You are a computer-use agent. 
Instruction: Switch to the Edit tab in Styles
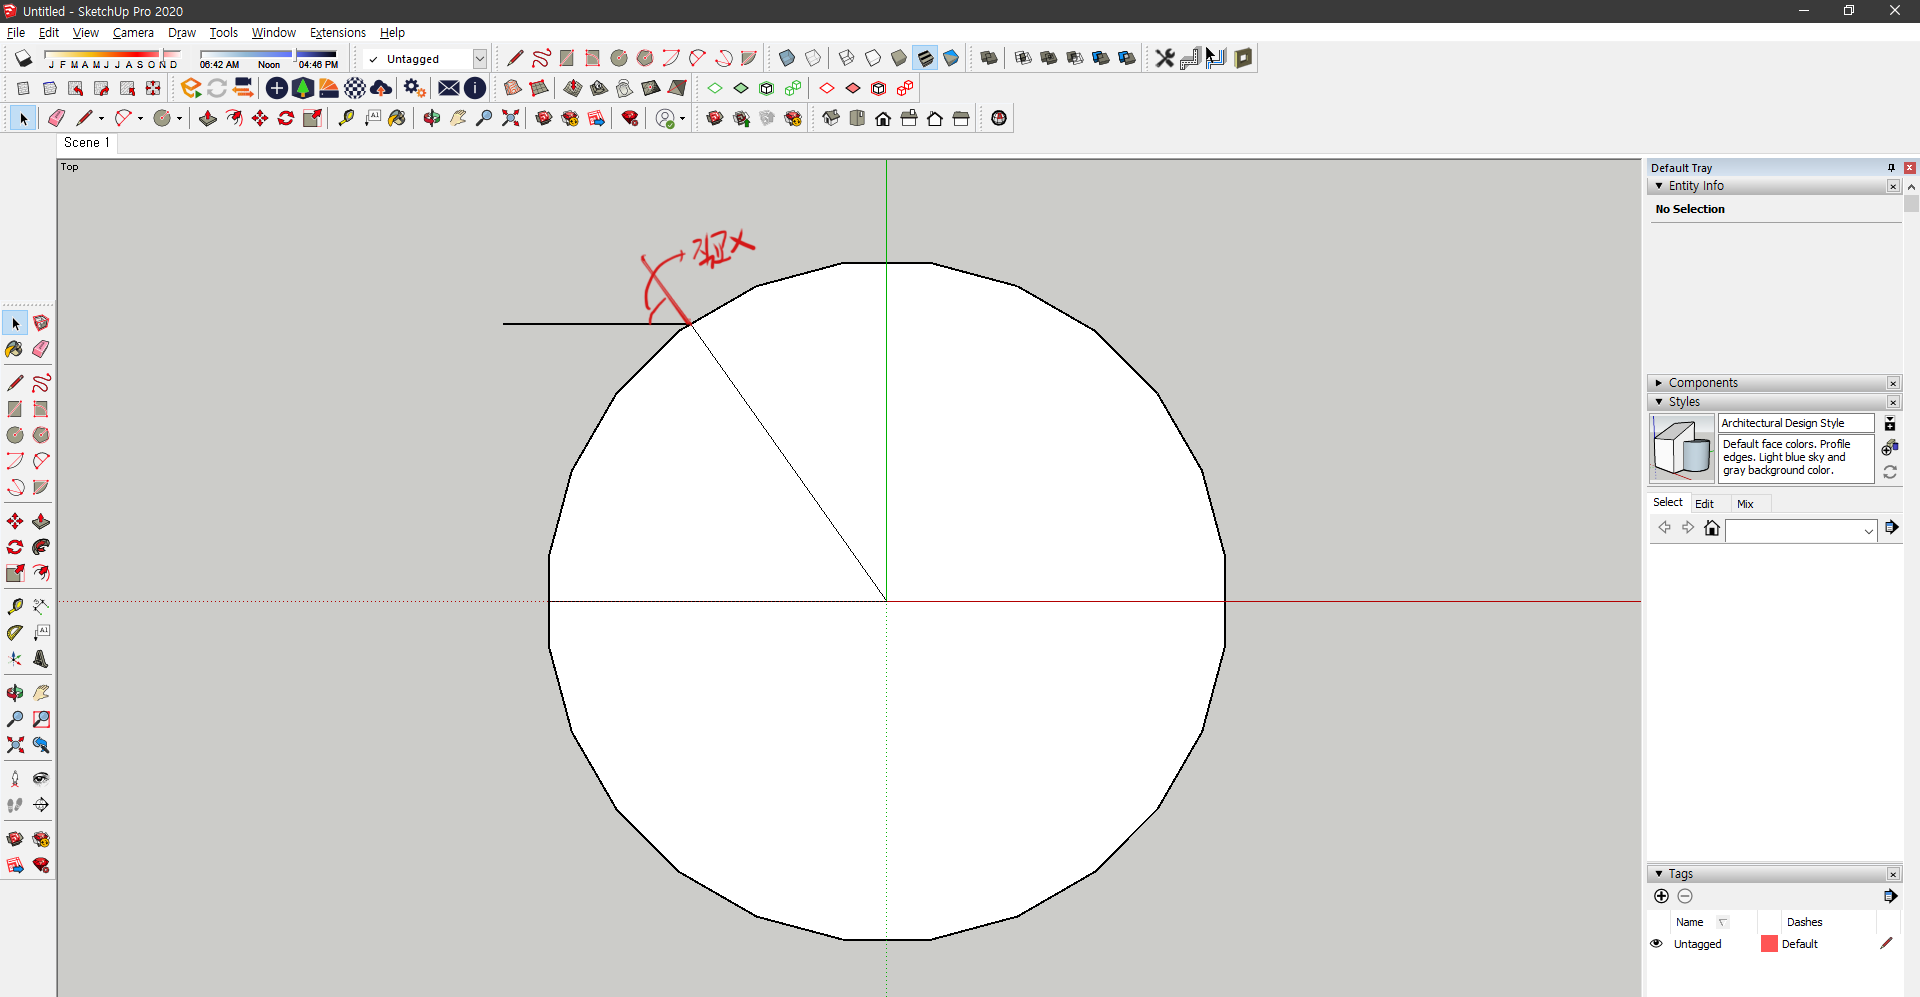pos(1705,504)
